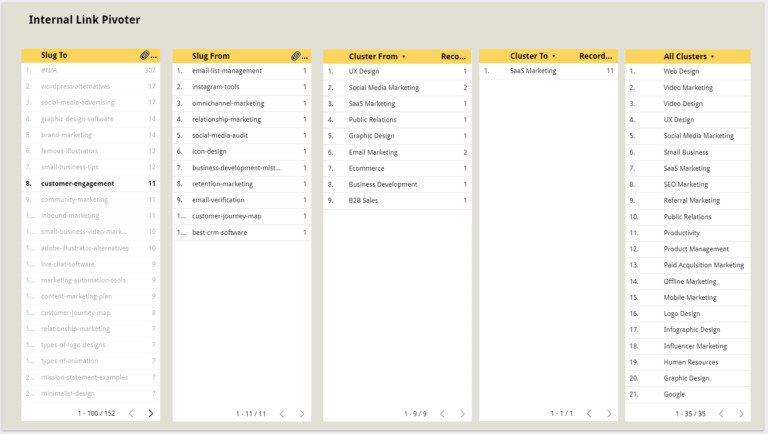Click the Slug From column header
Image resolution: width=768 pixels, height=434 pixels.
211,56
